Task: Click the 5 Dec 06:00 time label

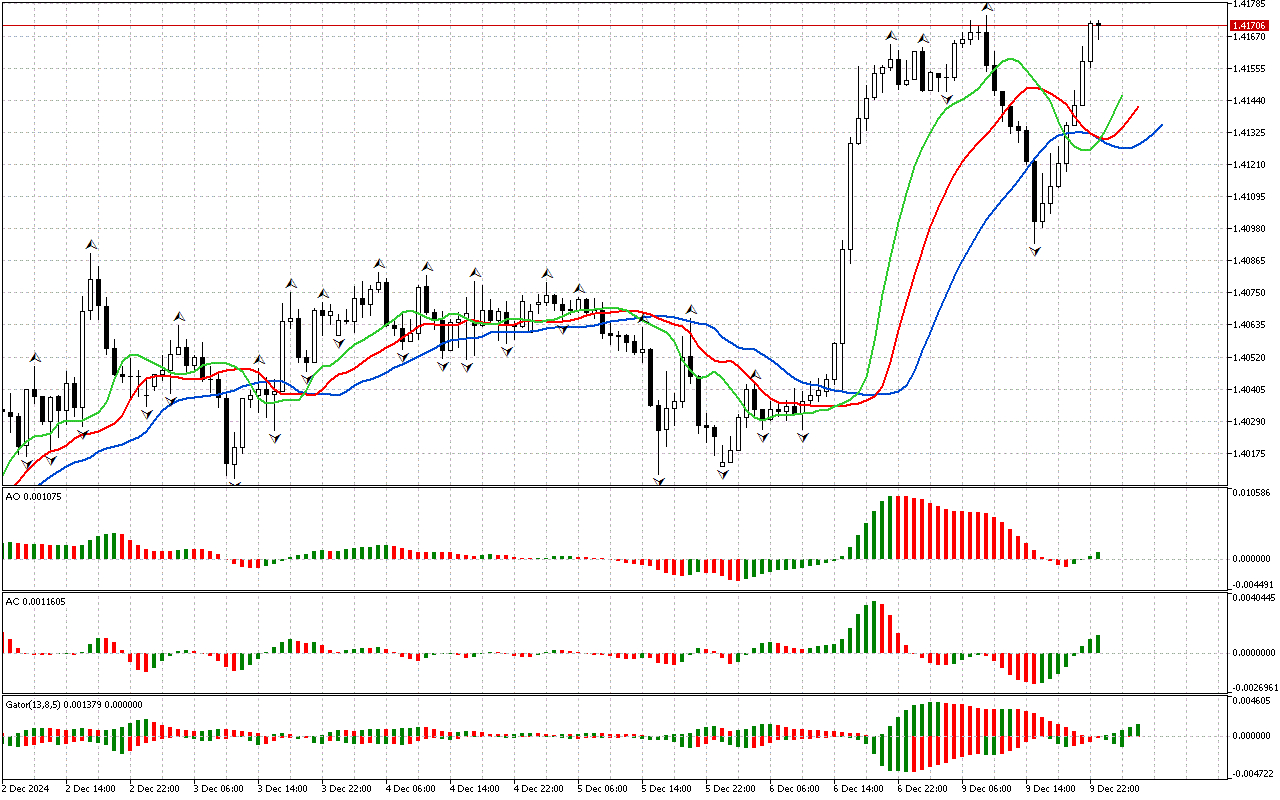Action: tap(605, 788)
